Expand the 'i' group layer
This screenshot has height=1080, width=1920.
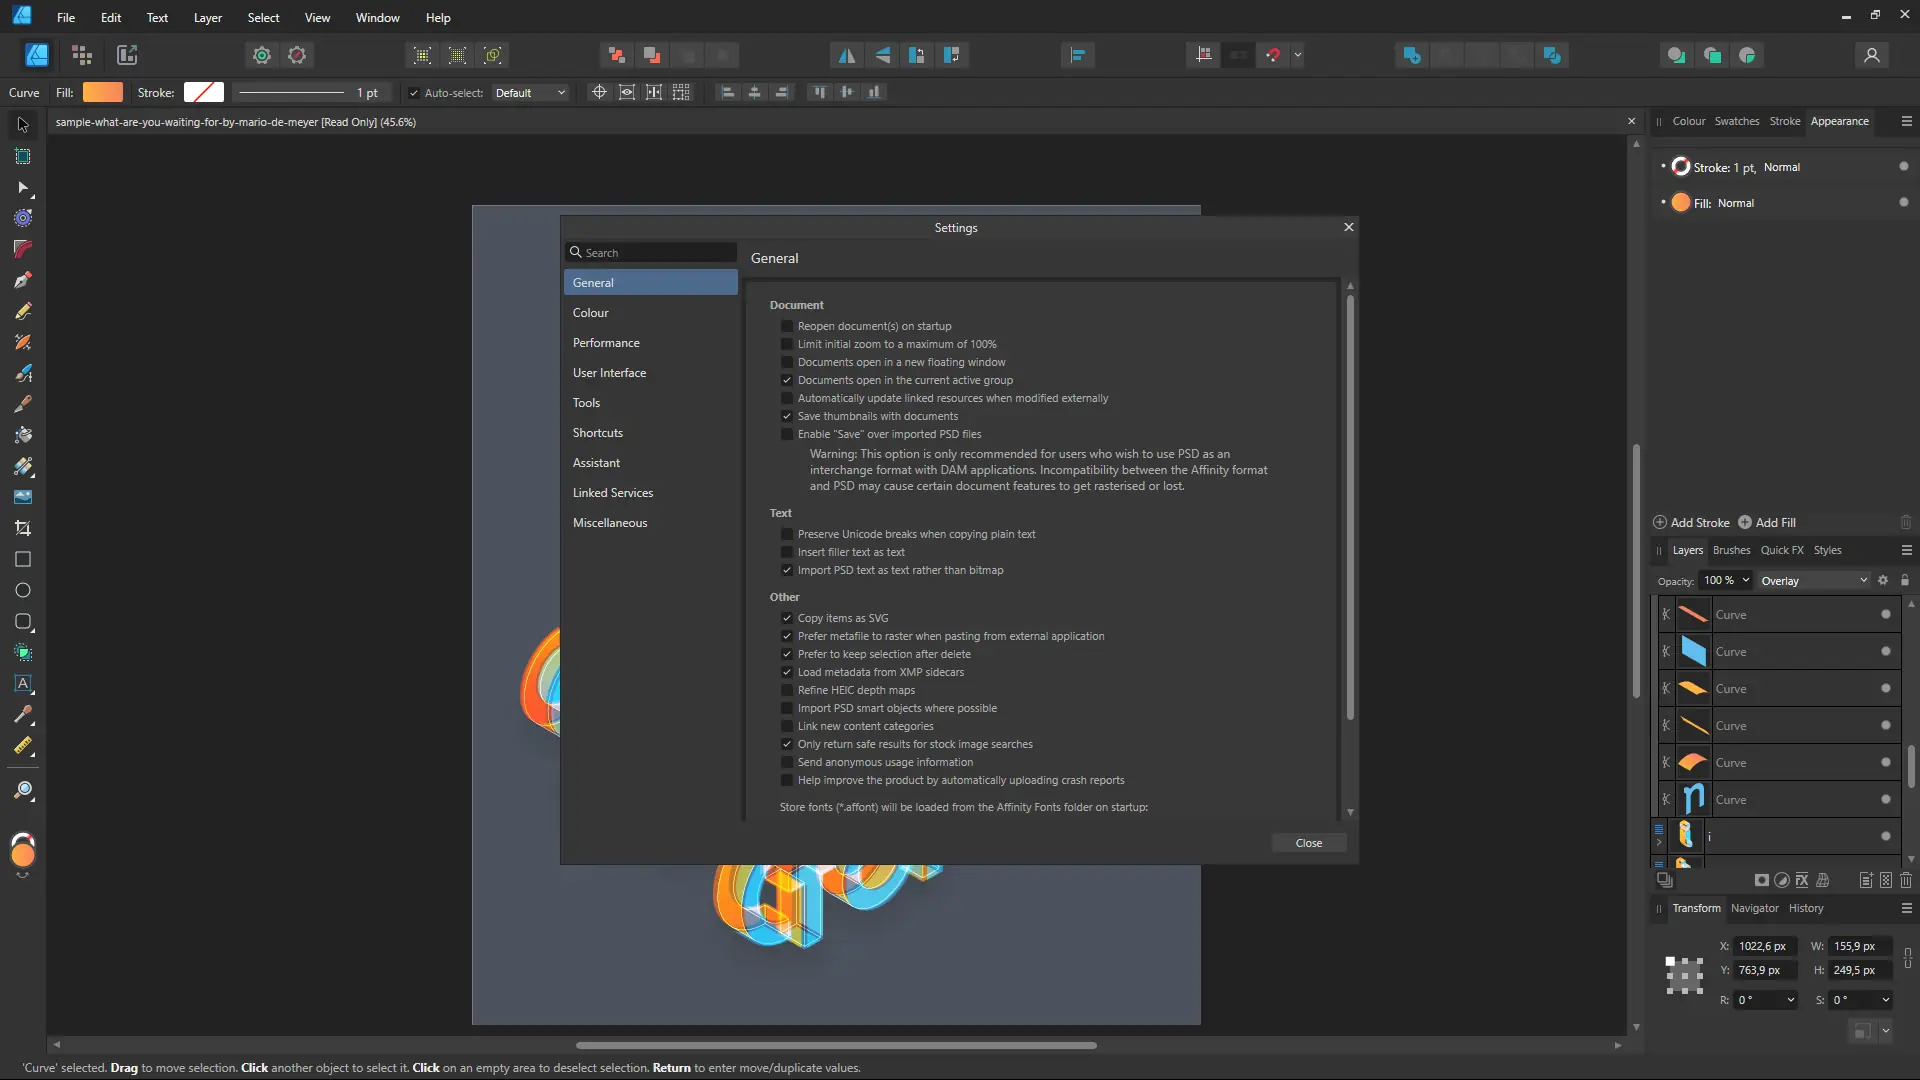click(1660, 840)
